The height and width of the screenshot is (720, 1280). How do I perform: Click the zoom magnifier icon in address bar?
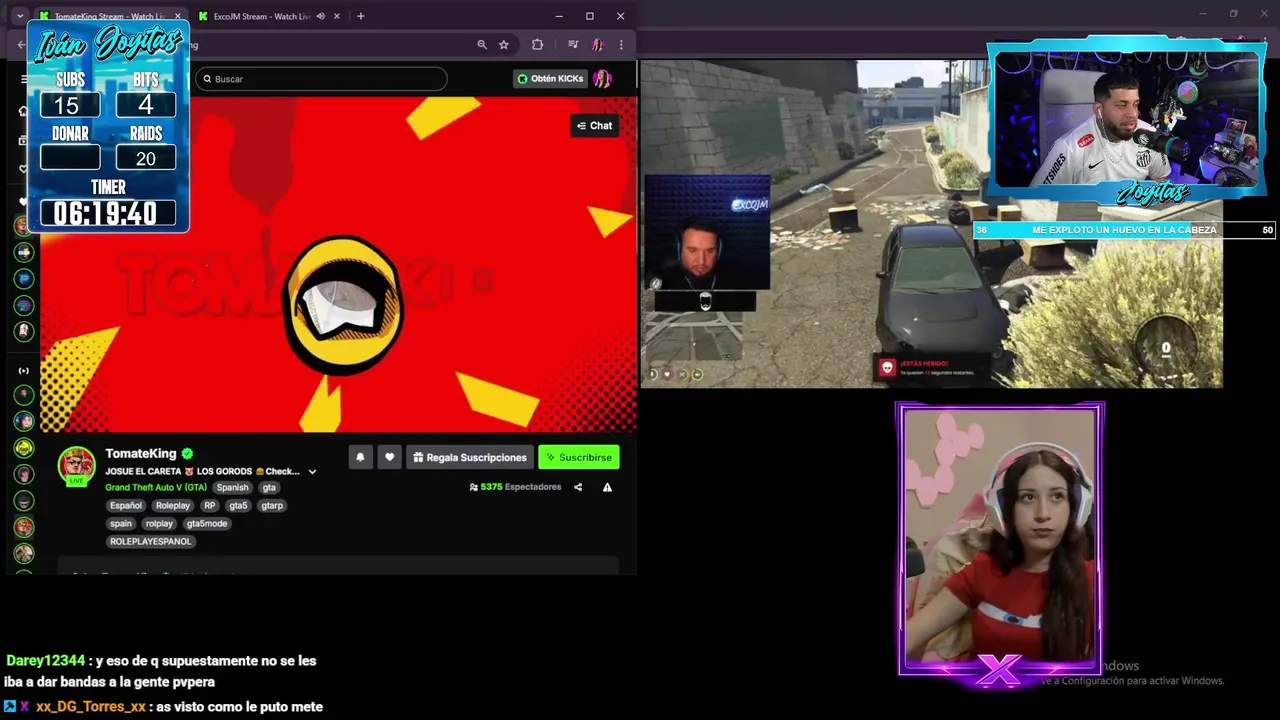482,45
